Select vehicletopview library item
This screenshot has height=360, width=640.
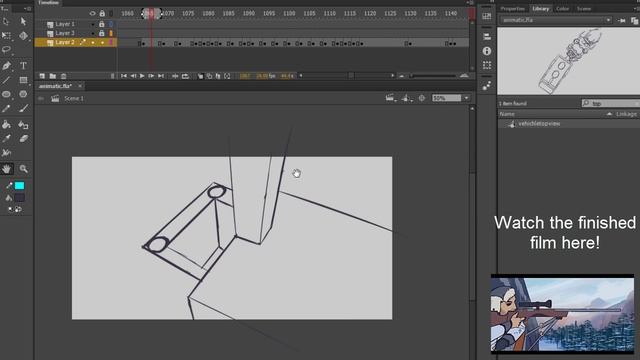(x=539, y=124)
